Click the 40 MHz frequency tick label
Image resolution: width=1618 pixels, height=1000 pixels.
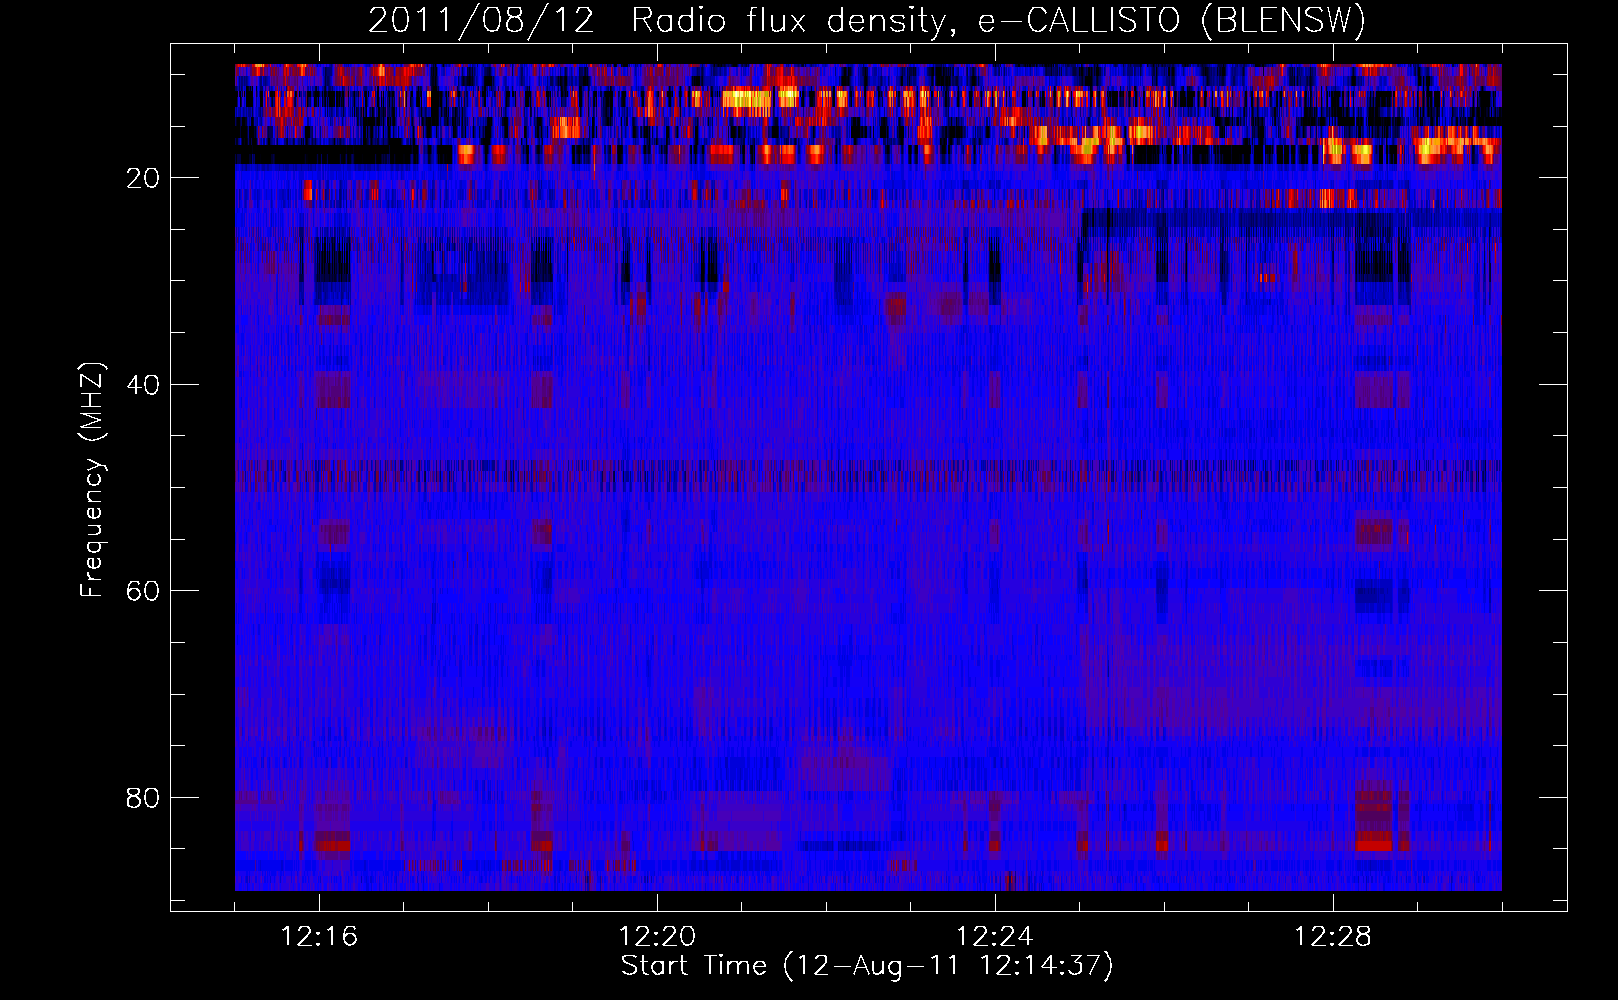[144, 385]
